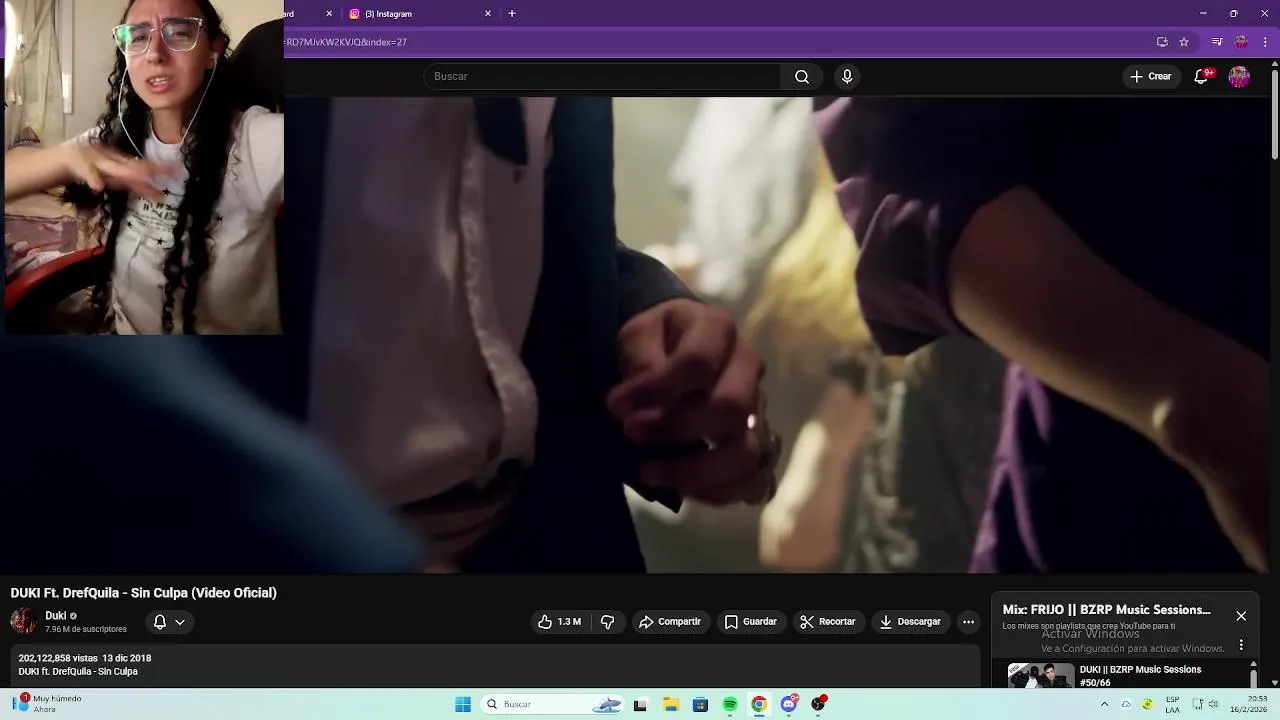The width and height of the screenshot is (1280, 720).
Task: Open File Explorer from the taskbar
Action: point(671,704)
